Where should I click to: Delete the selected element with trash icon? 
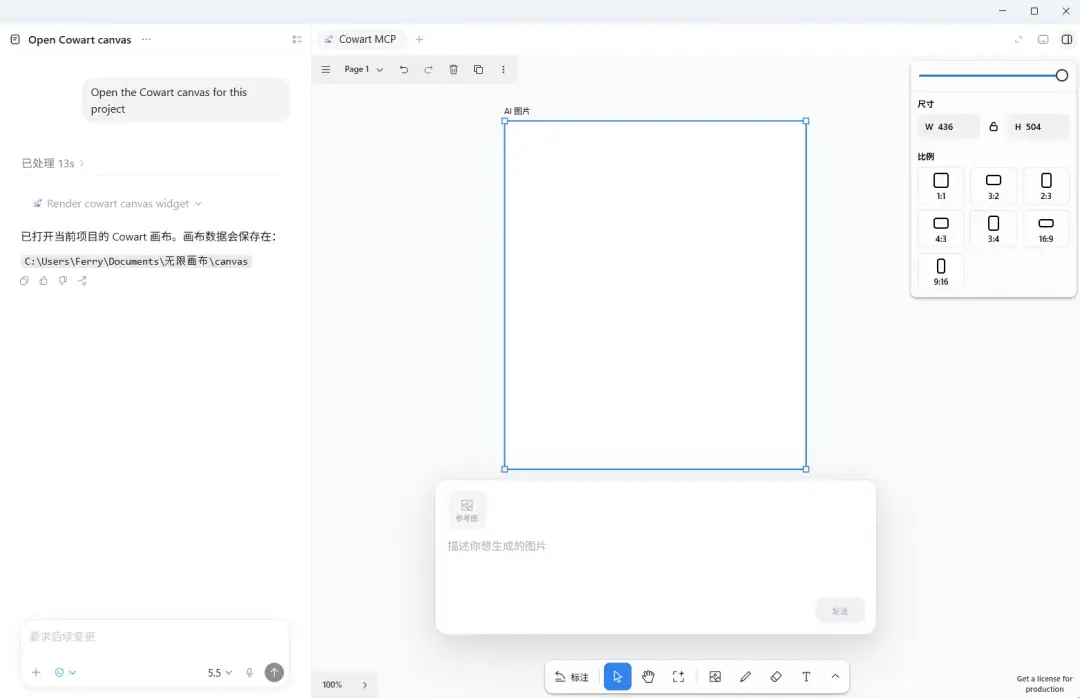(453, 70)
